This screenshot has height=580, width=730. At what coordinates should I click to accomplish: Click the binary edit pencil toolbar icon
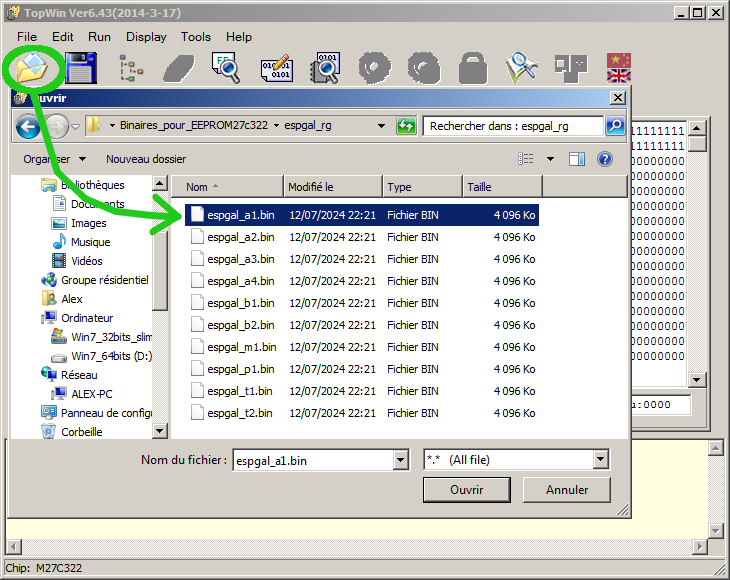pos(276,69)
